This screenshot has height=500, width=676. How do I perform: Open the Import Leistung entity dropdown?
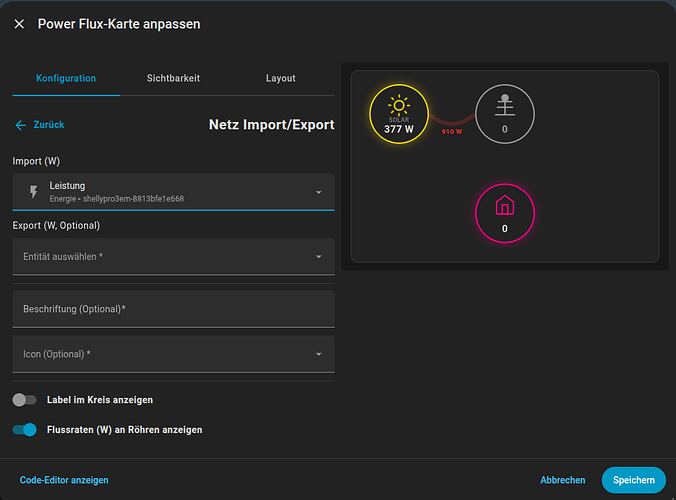[173, 192]
